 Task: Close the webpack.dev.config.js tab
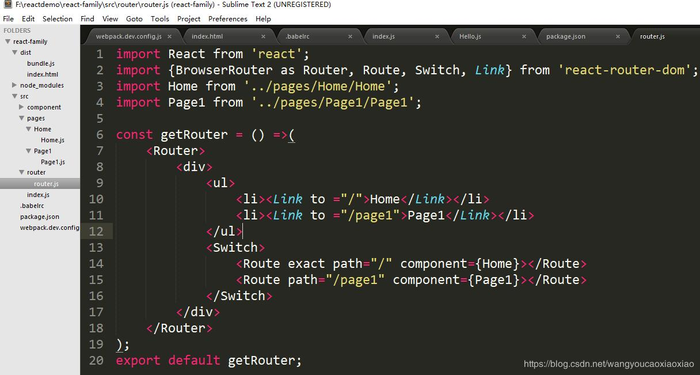pos(169,37)
